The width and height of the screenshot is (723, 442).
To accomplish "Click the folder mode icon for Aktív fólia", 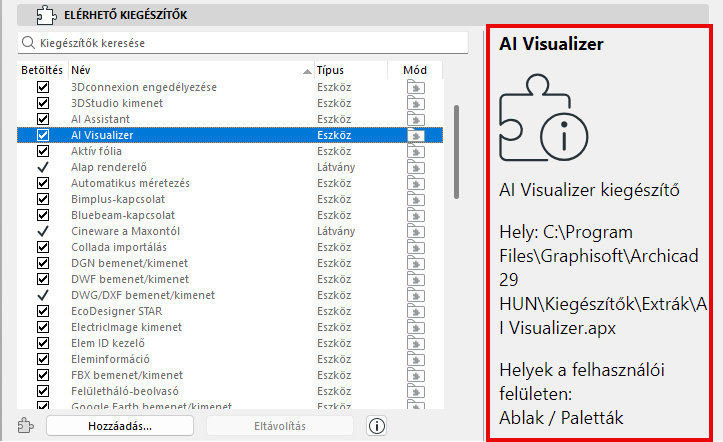I will [x=416, y=151].
